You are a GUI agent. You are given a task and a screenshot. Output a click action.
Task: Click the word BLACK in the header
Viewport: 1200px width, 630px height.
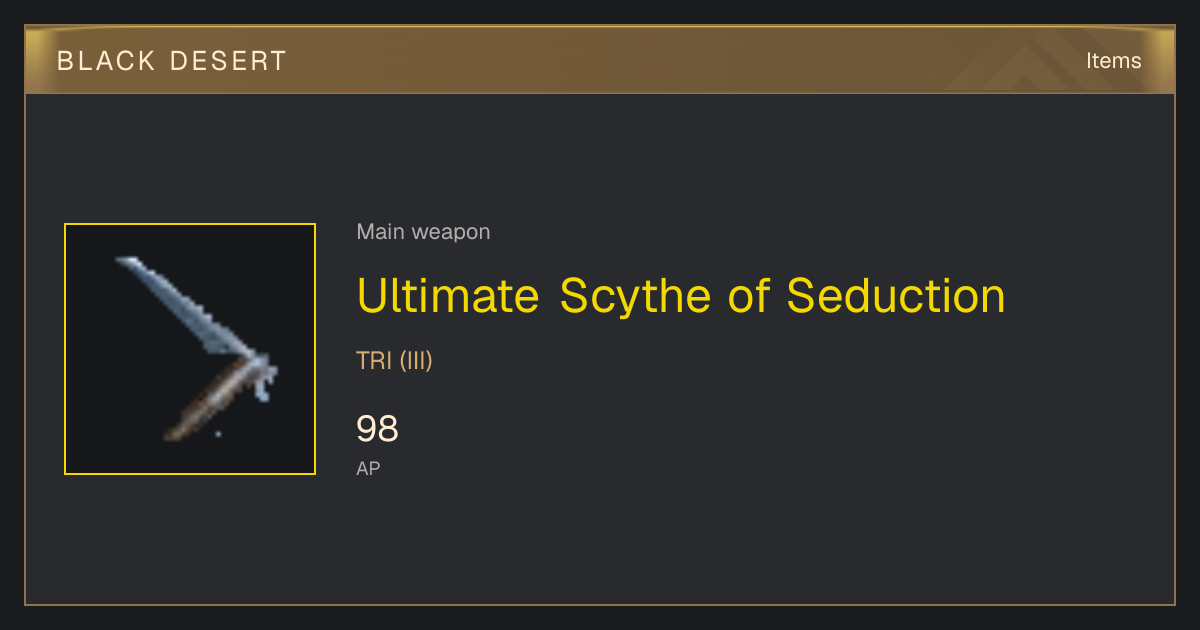pos(105,61)
